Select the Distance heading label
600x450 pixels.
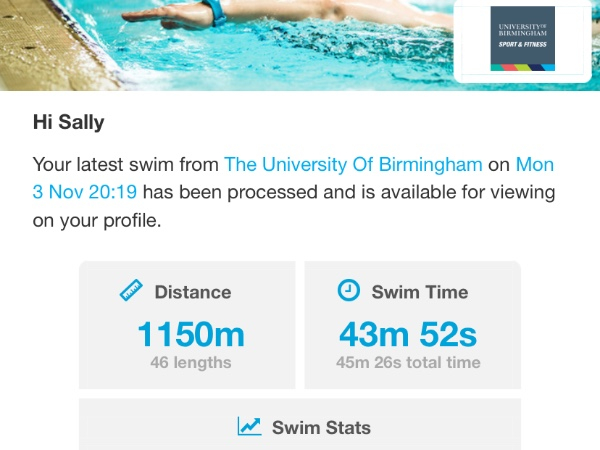(192, 292)
